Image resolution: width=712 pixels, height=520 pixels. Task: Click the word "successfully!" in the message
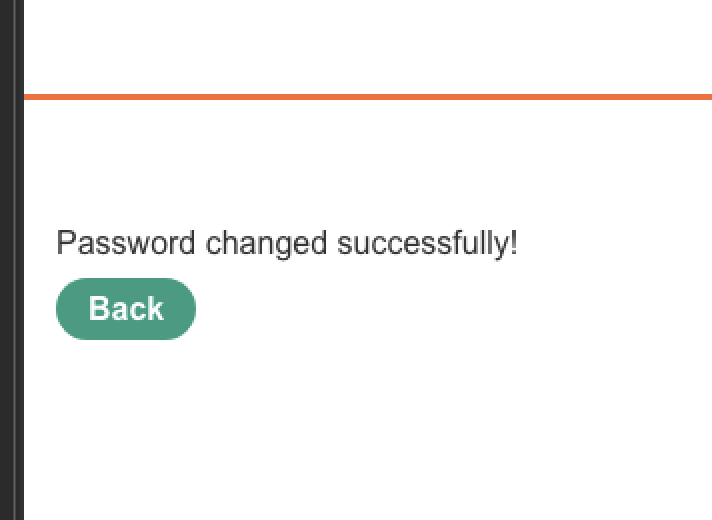coord(427,243)
